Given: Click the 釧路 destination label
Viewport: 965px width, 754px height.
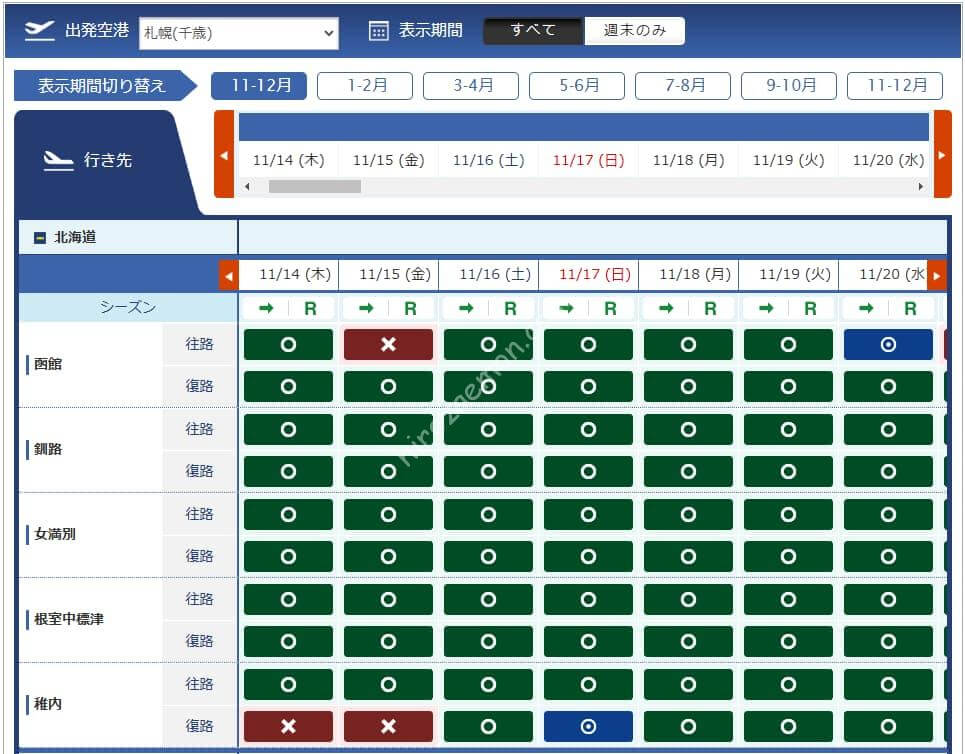Looking at the screenshot, I should (x=48, y=449).
